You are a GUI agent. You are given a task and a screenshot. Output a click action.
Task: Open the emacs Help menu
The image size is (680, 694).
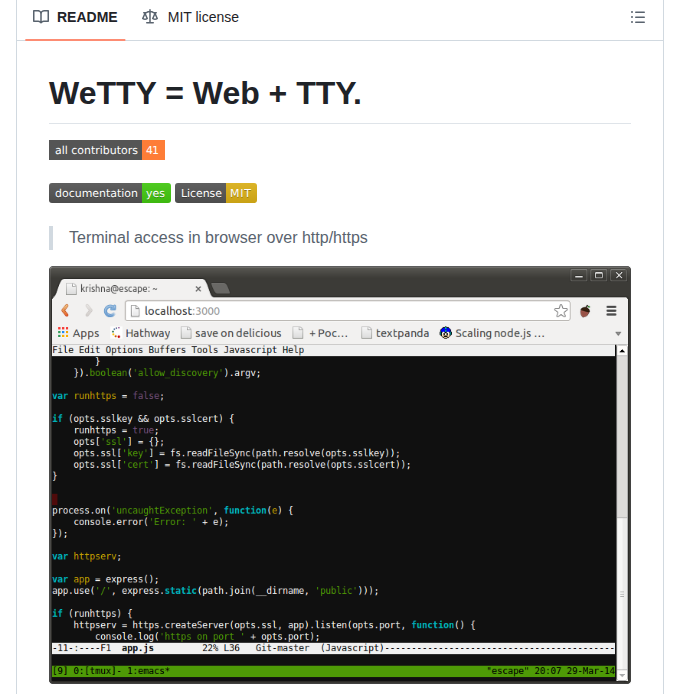point(293,350)
